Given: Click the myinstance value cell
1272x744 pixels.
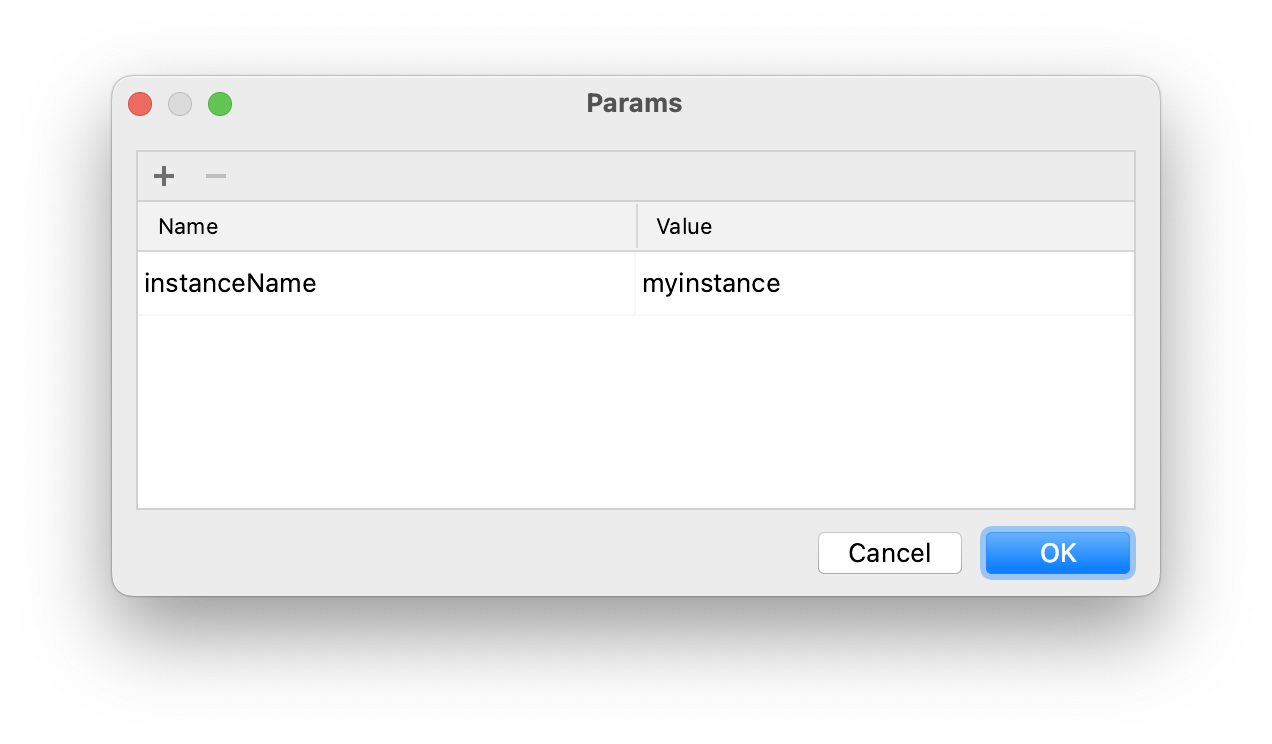Looking at the screenshot, I should (x=711, y=284).
